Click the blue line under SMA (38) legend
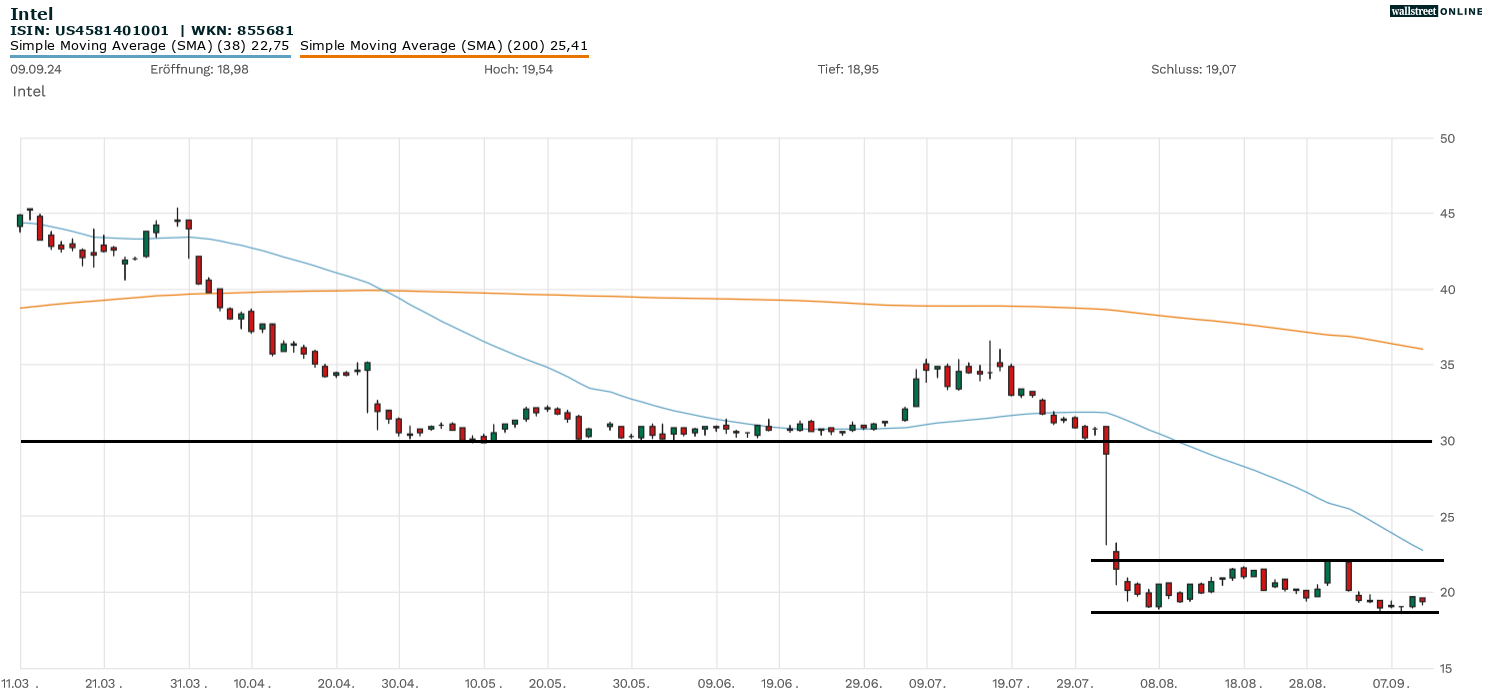Viewport: 1490px width, 689px height. 150,56
